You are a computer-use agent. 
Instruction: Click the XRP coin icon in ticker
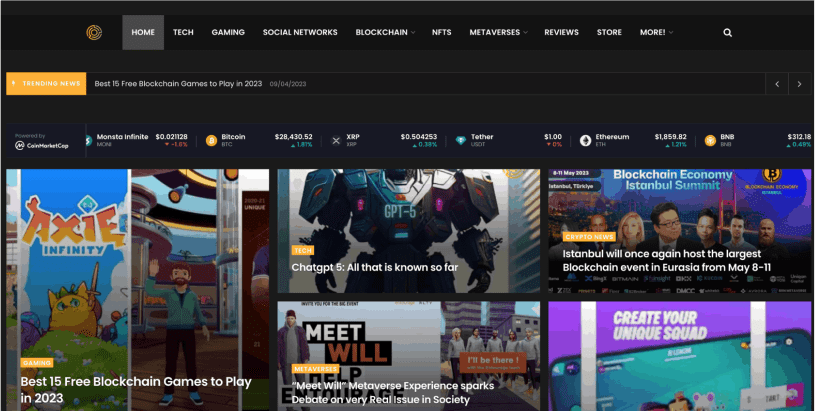point(336,140)
